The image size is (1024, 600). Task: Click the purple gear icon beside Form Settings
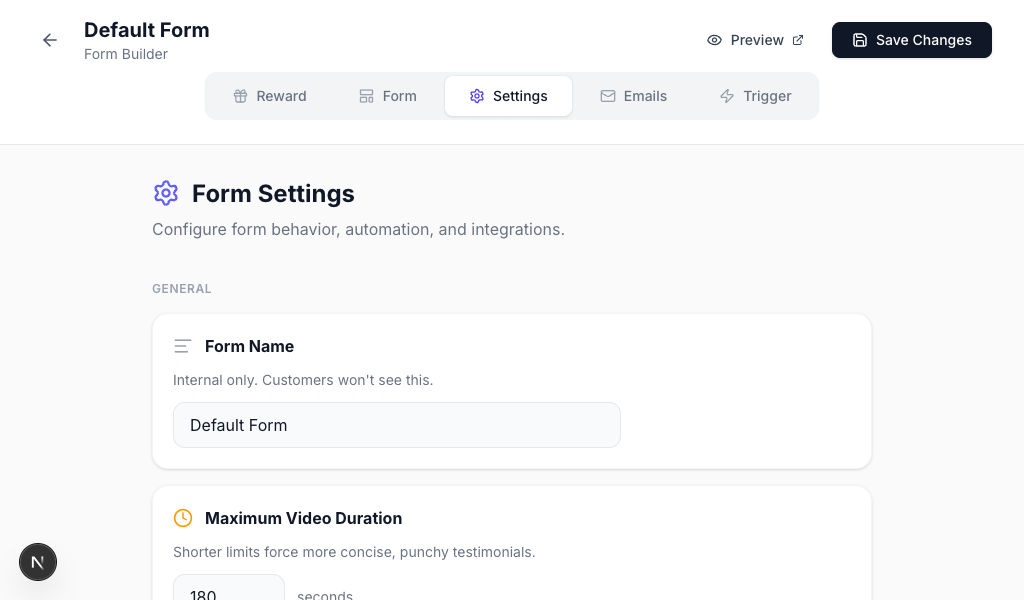[166, 193]
